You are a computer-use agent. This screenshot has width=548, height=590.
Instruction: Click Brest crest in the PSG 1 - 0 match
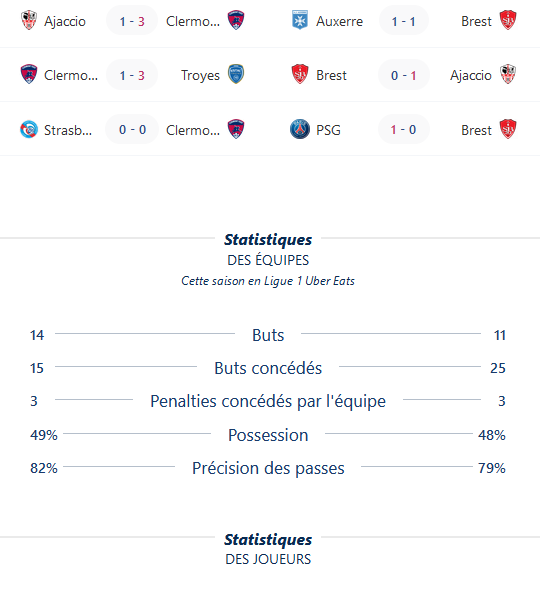tap(508, 129)
